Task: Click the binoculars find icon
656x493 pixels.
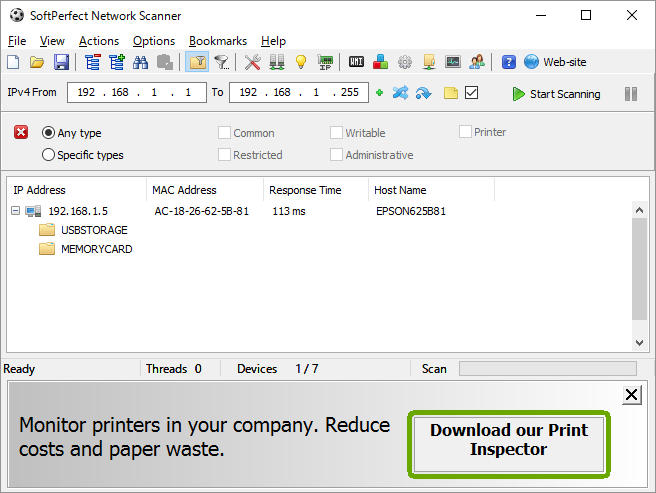Action: pyautogui.click(x=140, y=62)
